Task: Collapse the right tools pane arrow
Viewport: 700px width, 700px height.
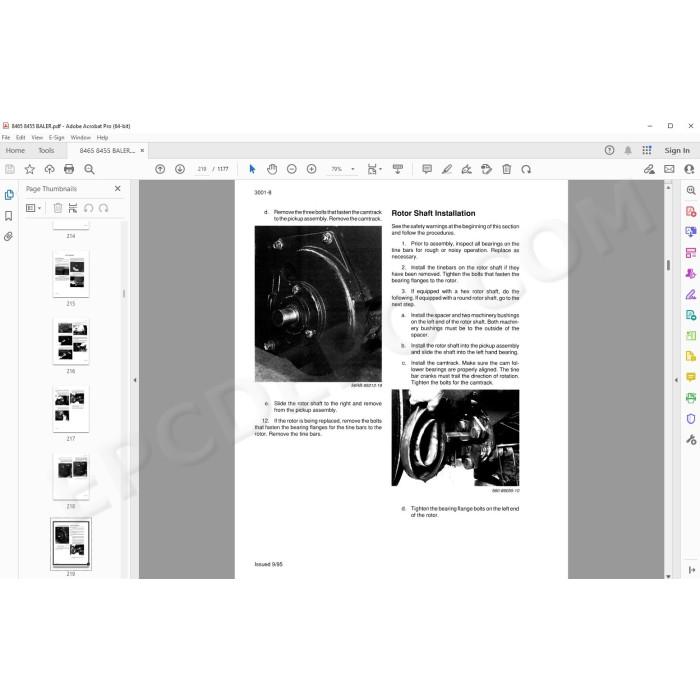Action: (676, 380)
